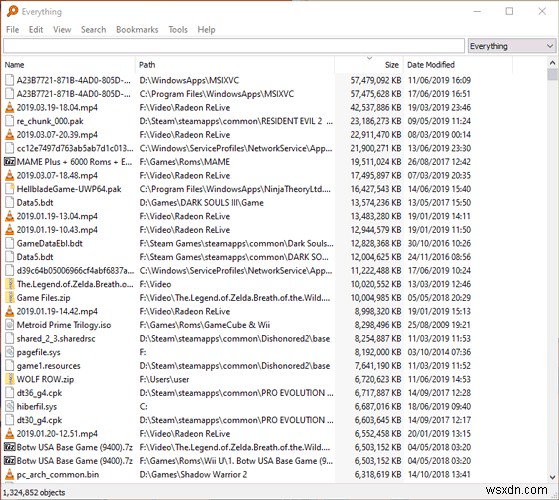
Task: Click zip icon of WOLF ROW.zip
Action: pyautogui.click(x=10, y=379)
